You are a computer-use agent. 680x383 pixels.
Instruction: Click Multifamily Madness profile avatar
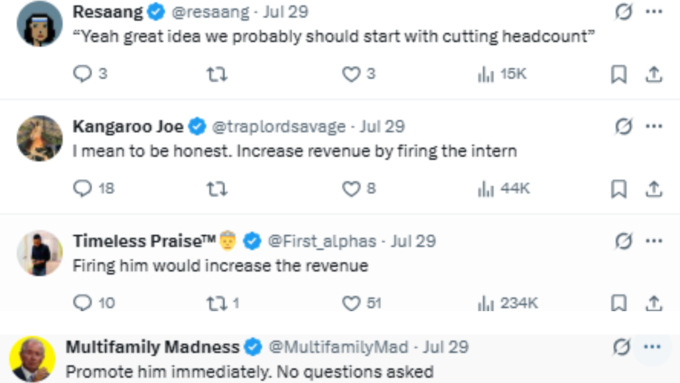click(x=33, y=358)
